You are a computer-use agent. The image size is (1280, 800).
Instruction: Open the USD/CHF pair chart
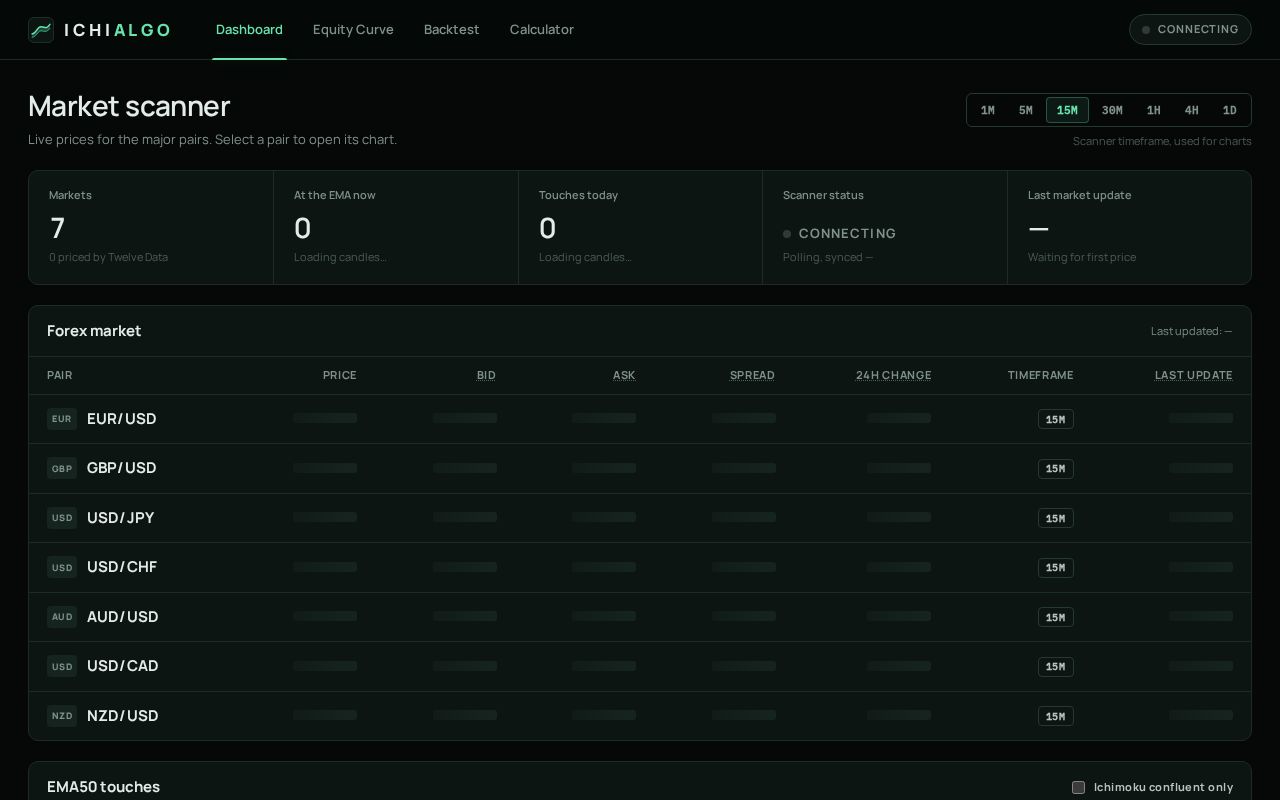640,567
